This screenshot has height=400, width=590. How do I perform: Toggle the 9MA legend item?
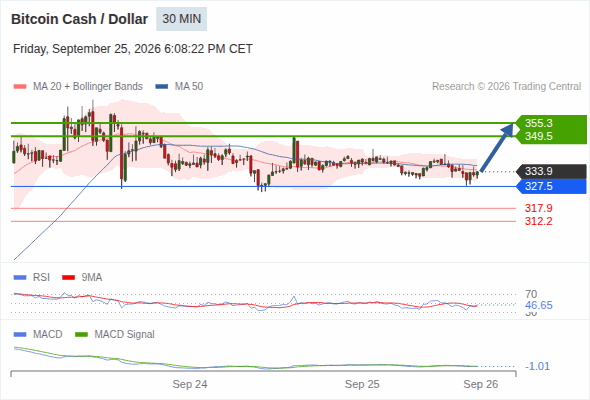tap(82, 277)
